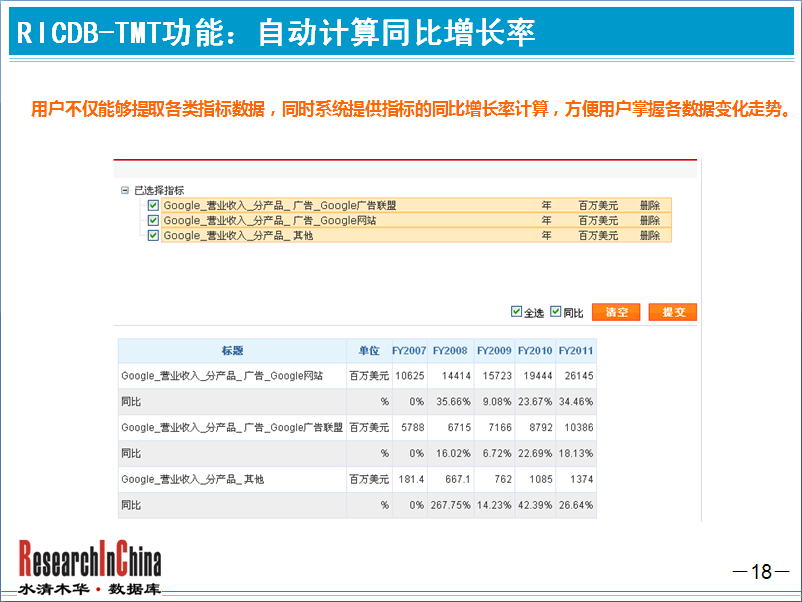Image resolution: width=802 pixels, height=602 pixels.
Task: Click the 5788 table cell
Action: point(410,428)
